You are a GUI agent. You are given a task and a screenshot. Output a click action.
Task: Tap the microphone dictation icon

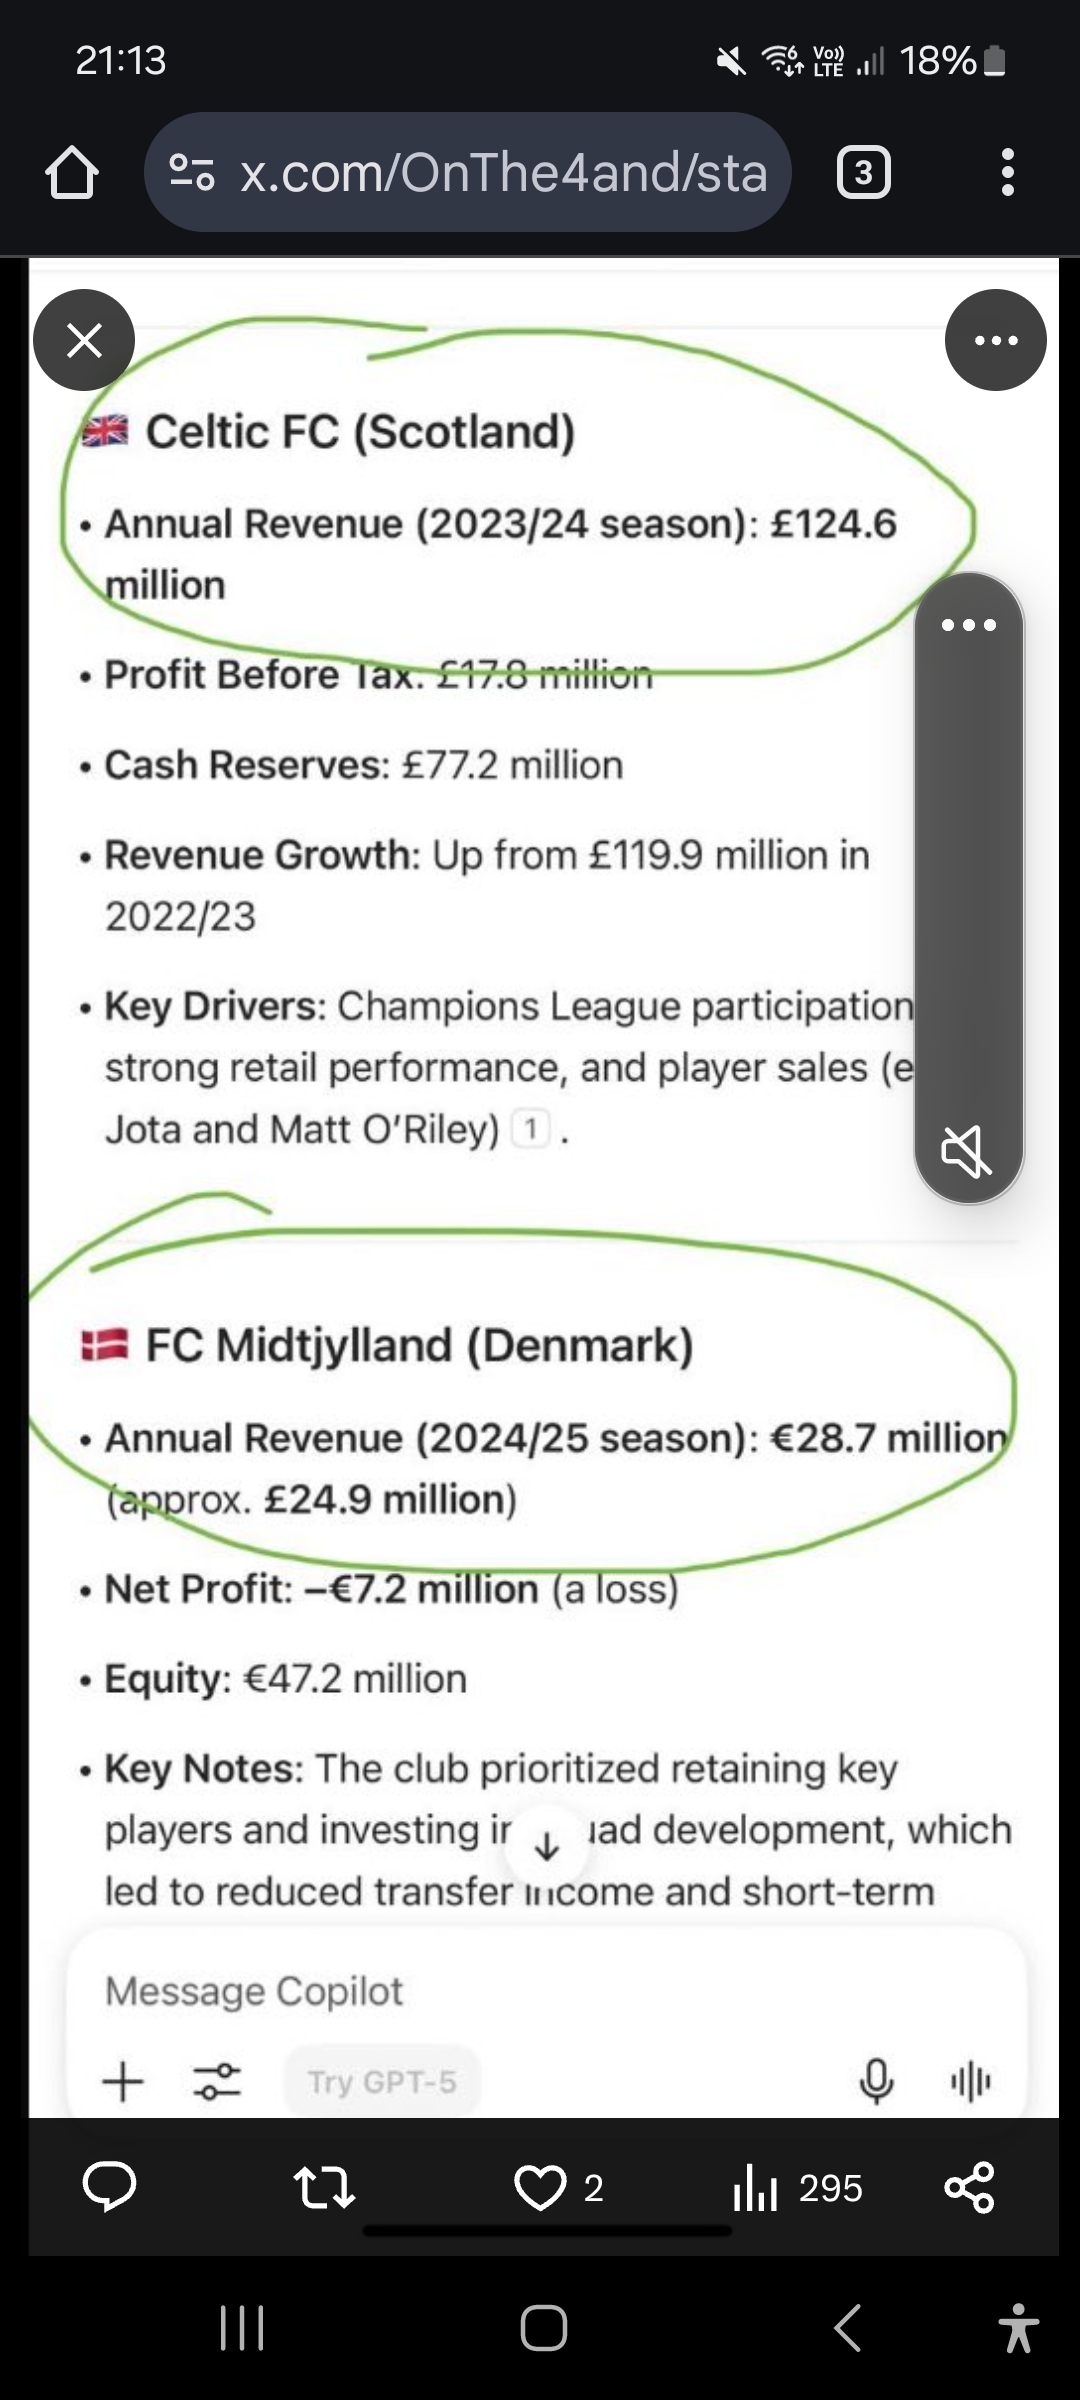[x=876, y=2082]
